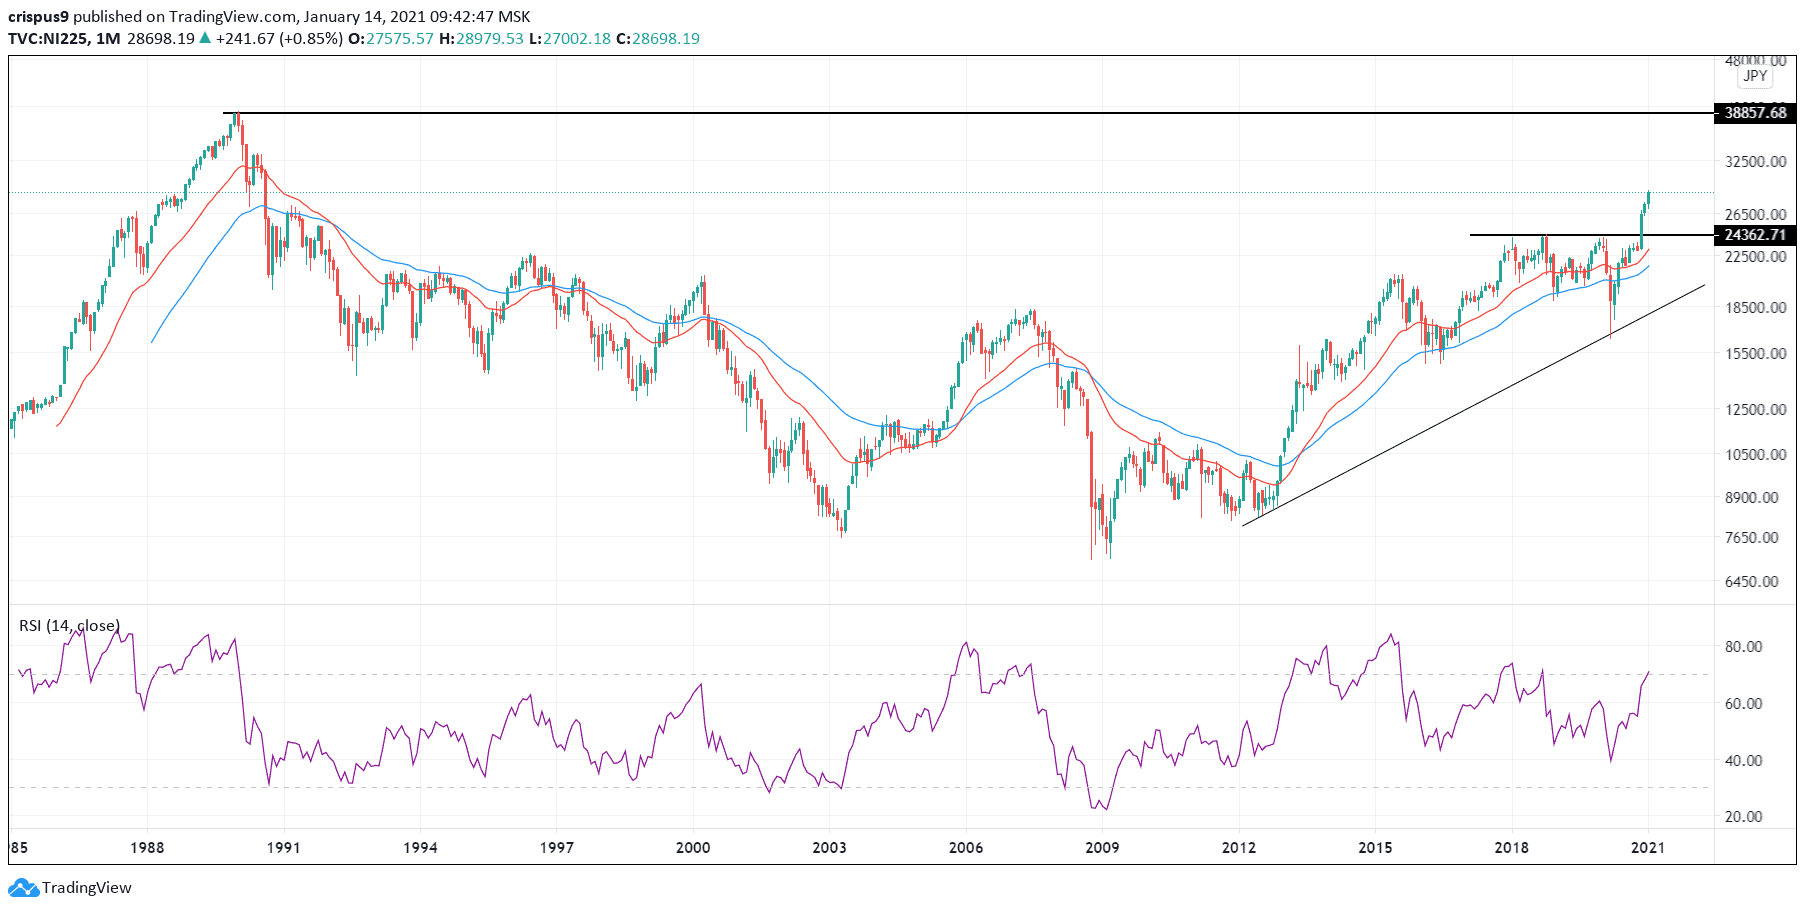Screen dimensions: 1805x911
Task: Click the 8900.00 price axis label
Action: (x=1752, y=497)
